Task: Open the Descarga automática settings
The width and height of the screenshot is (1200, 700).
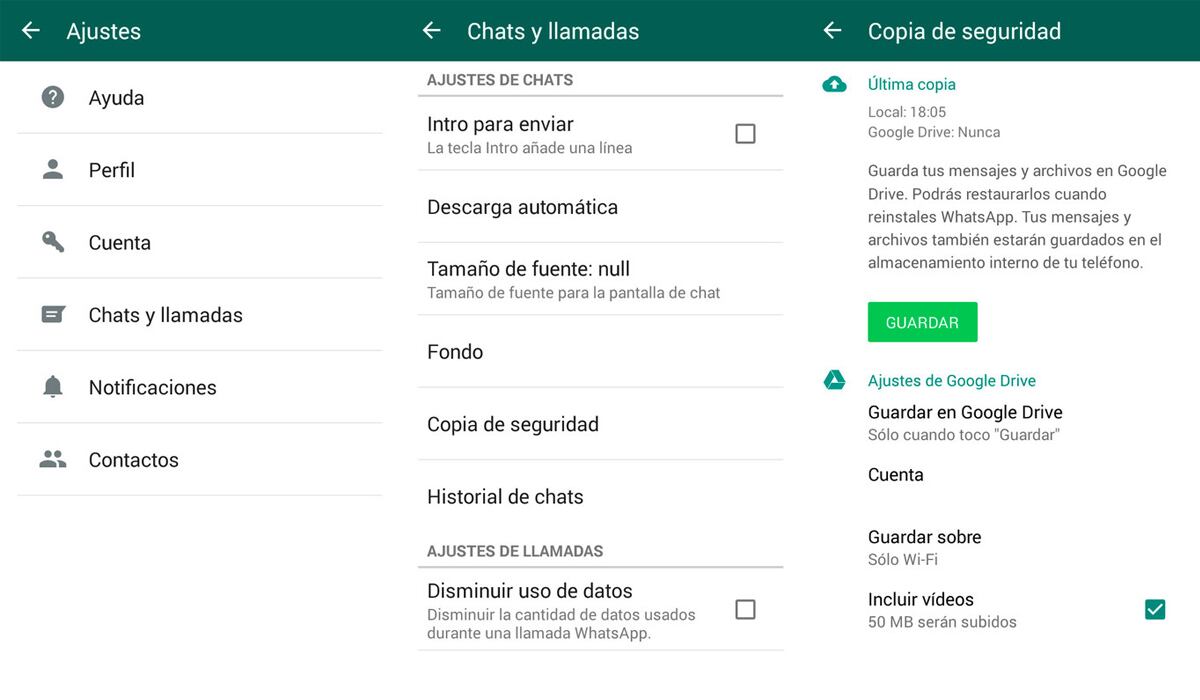Action: coord(523,207)
